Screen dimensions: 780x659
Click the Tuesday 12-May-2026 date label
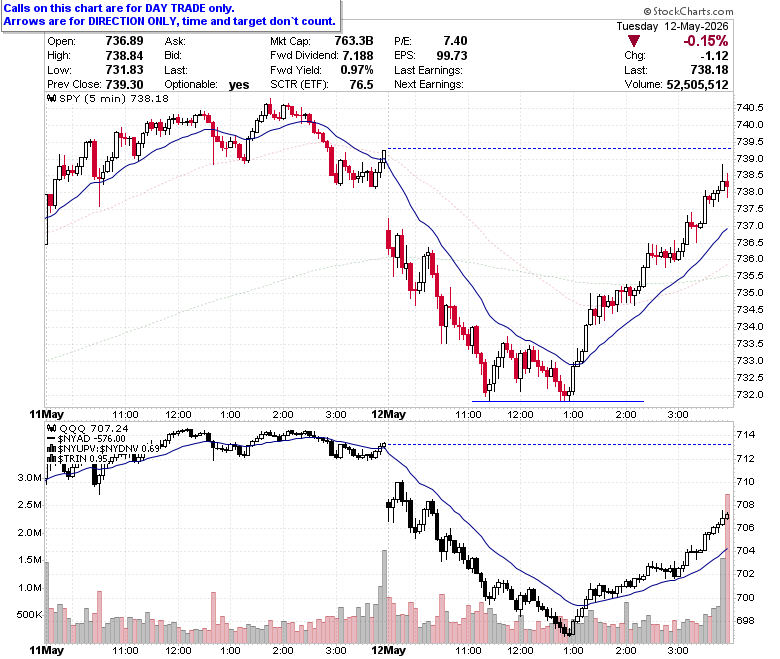[672, 26]
